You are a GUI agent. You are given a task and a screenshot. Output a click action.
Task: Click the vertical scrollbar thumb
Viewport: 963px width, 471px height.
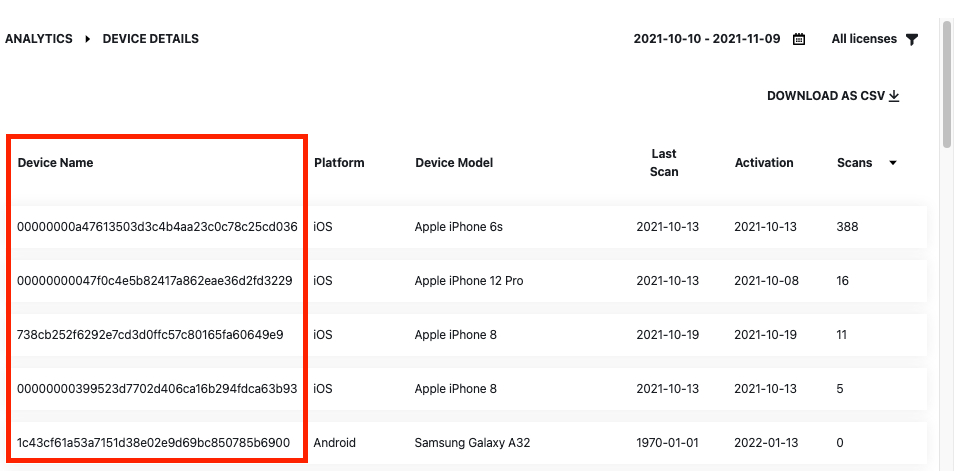[x=947, y=83]
